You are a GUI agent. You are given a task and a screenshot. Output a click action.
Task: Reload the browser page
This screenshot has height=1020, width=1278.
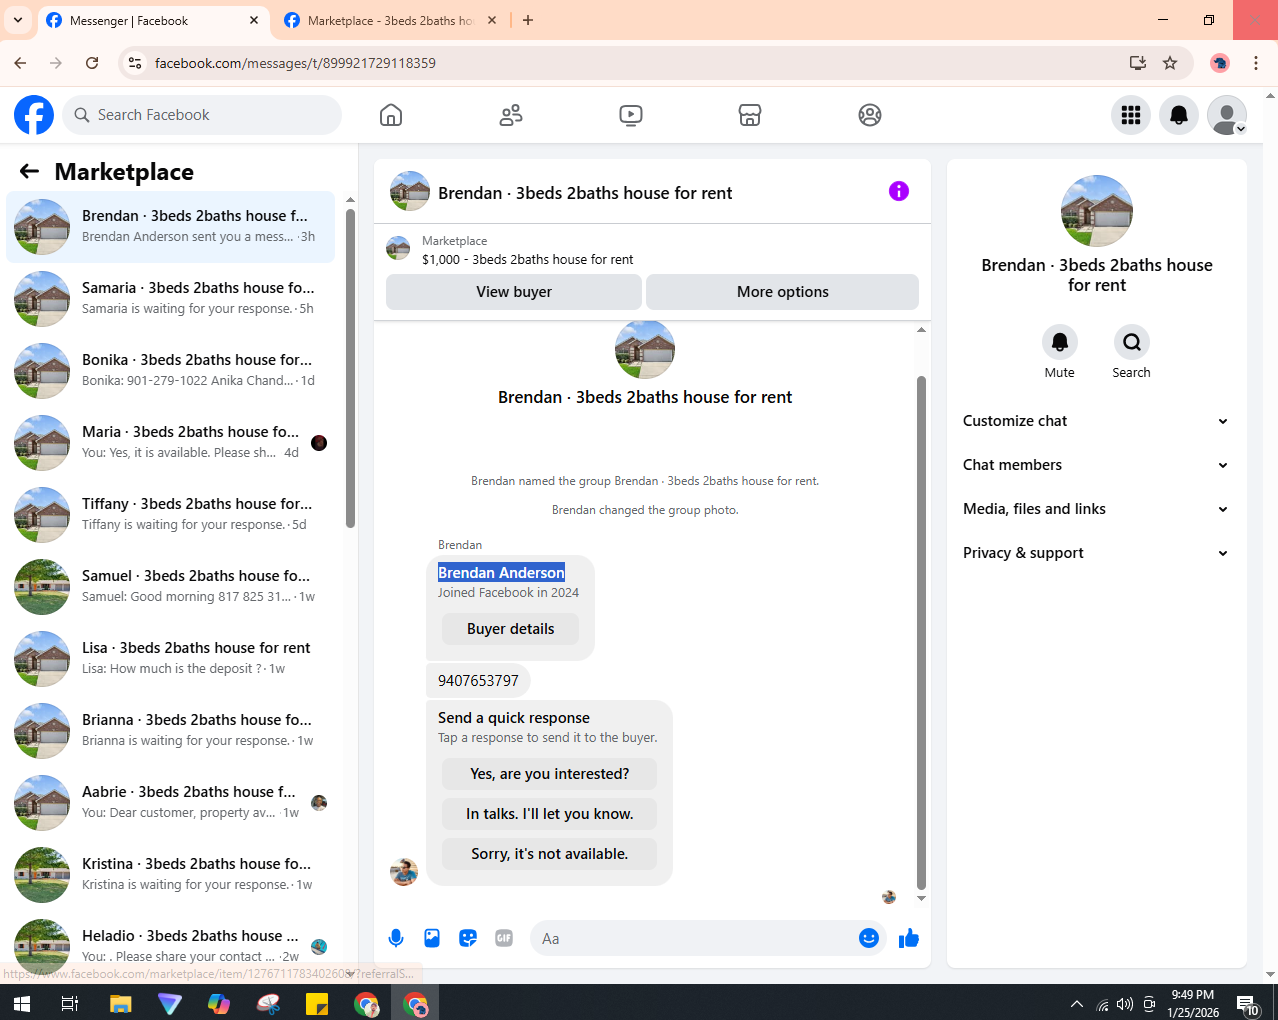[92, 63]
